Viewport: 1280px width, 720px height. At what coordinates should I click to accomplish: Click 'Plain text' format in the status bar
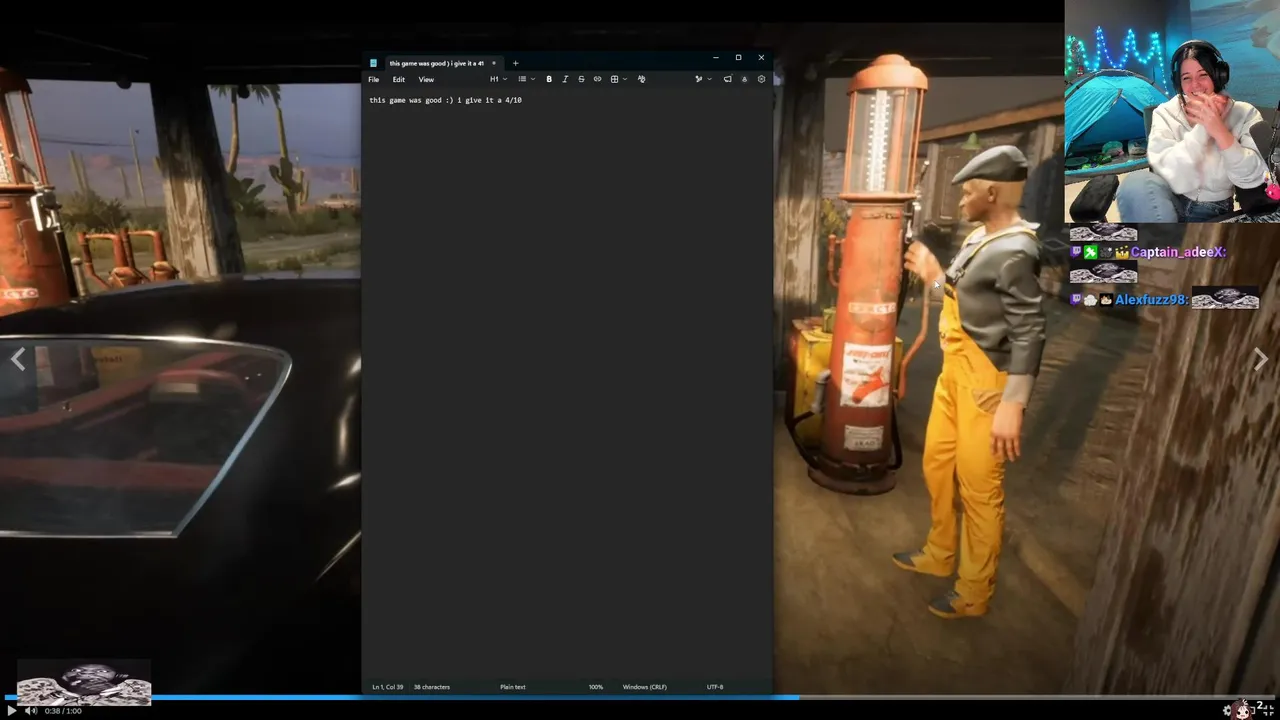pos(513,687)
